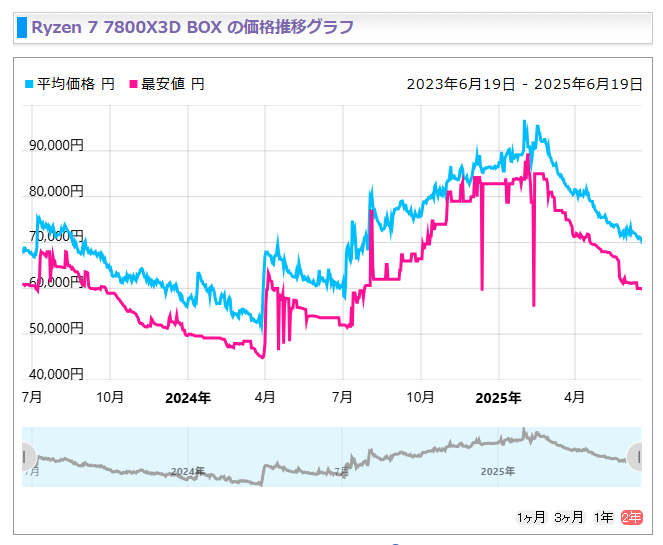663x545 pixels.
Task: Select the 2年 range button
Action: point(632,517)
